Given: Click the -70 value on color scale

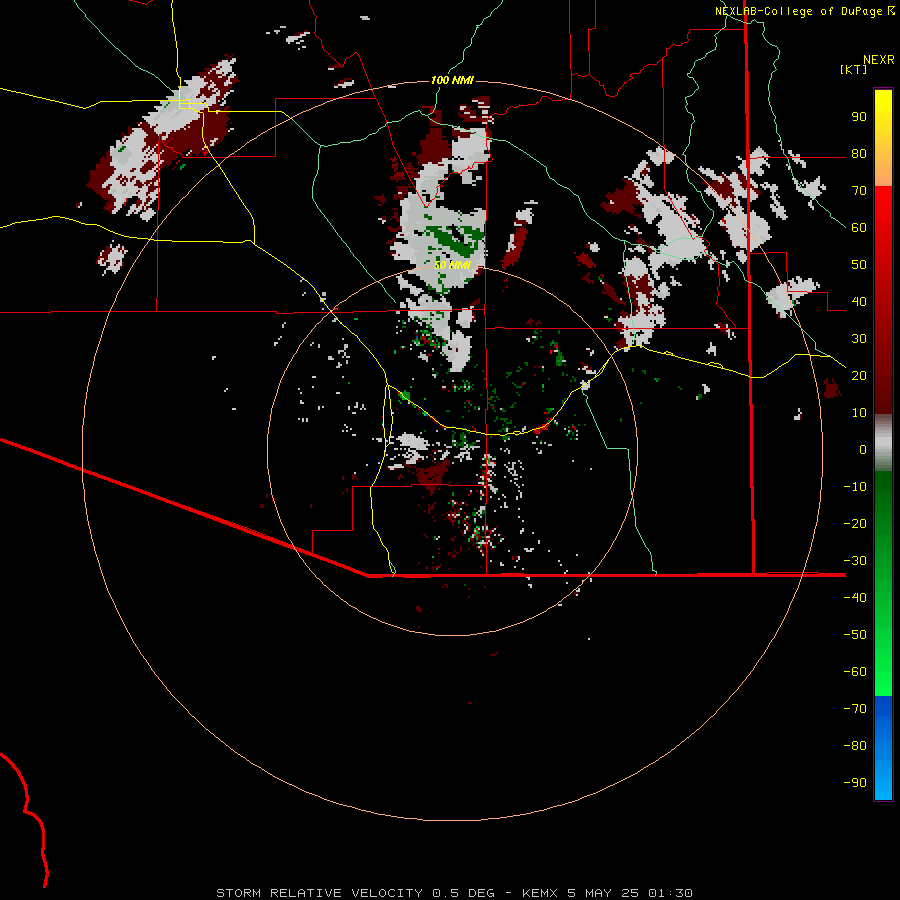Looking at the screenshot, I should tap(855, 709).
